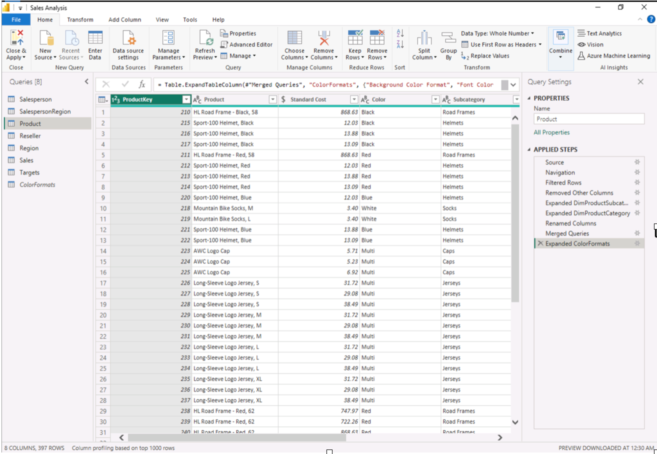Click the Keep Rows icon
This screenshot has width=657, height=454.
[355, 38]
